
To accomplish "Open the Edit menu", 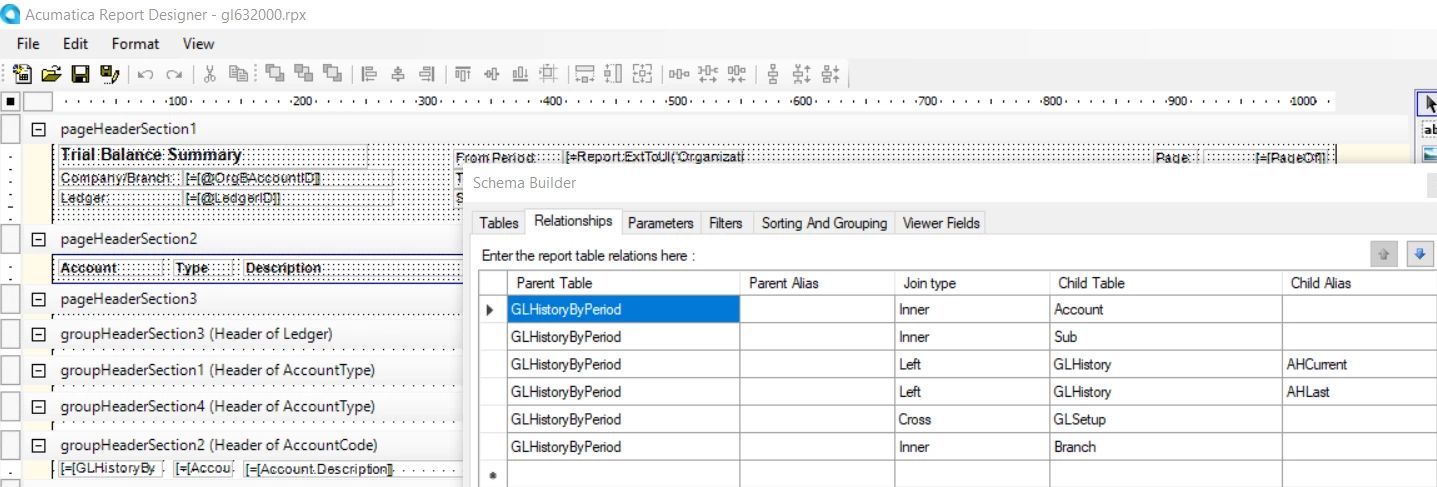I will point(75,44).
